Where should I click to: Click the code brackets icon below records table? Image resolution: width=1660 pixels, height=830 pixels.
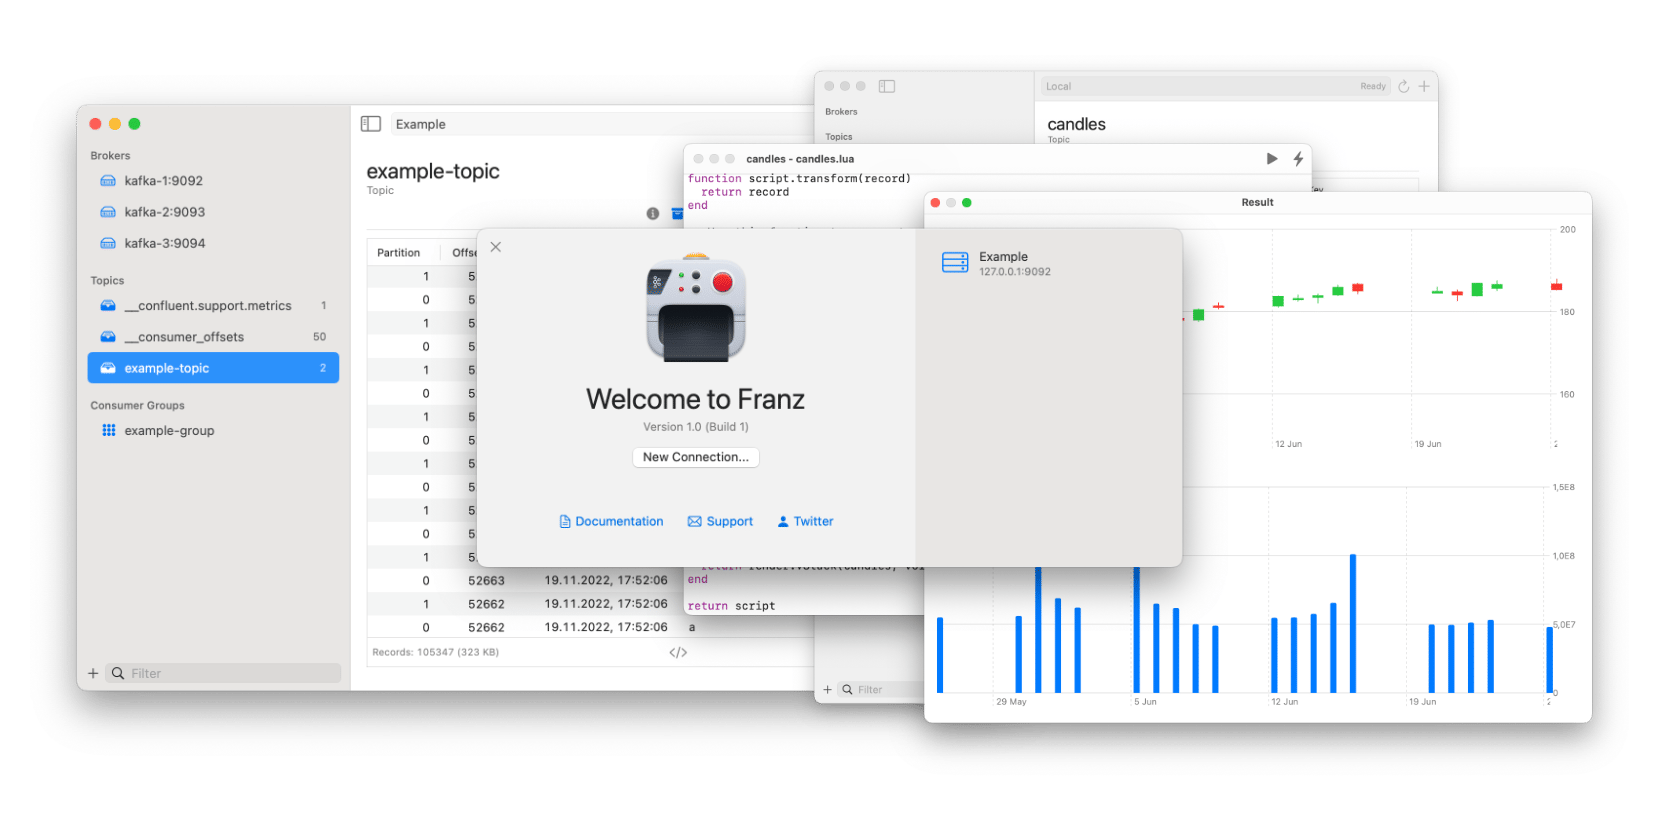(x=678, y=653)
